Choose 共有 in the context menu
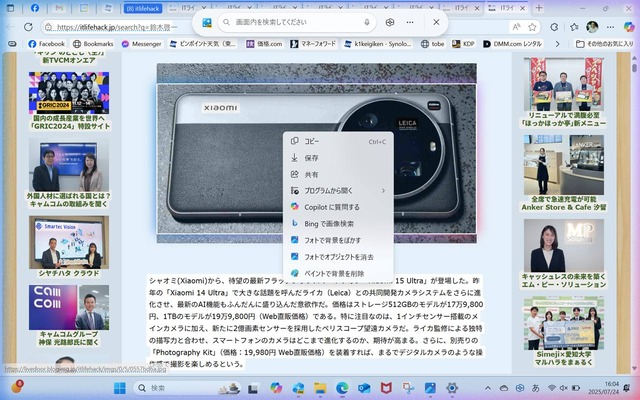Screen dimensions: 640x400 point(338,174)
